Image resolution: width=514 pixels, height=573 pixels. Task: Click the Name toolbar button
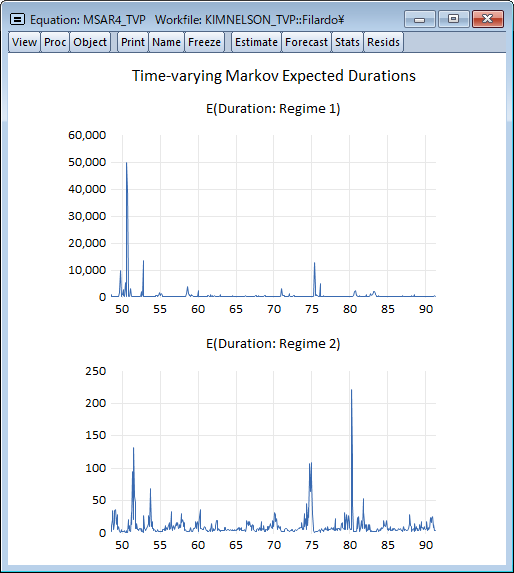(166, 42)
